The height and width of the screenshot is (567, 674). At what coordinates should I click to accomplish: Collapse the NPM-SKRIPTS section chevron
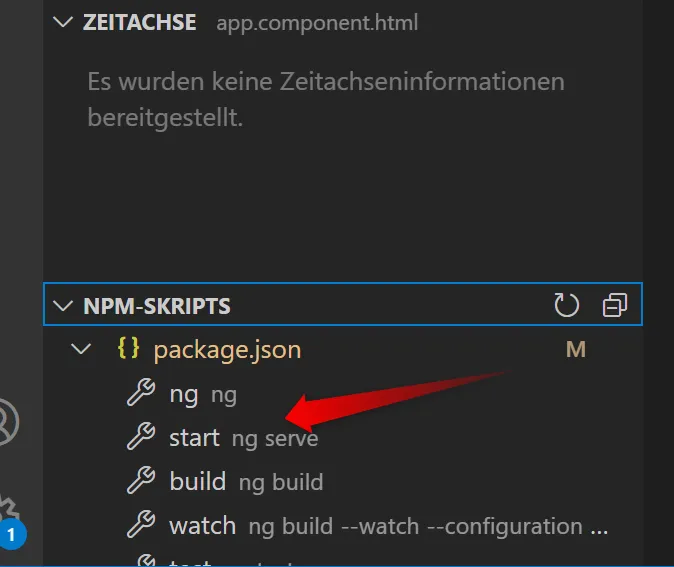click(63, 306)
